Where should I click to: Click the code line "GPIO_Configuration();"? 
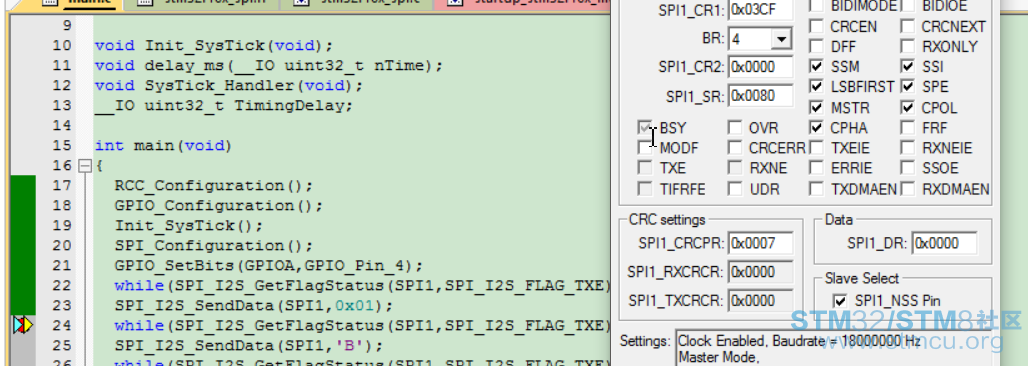pyautogui.click(x=219, y=205)
